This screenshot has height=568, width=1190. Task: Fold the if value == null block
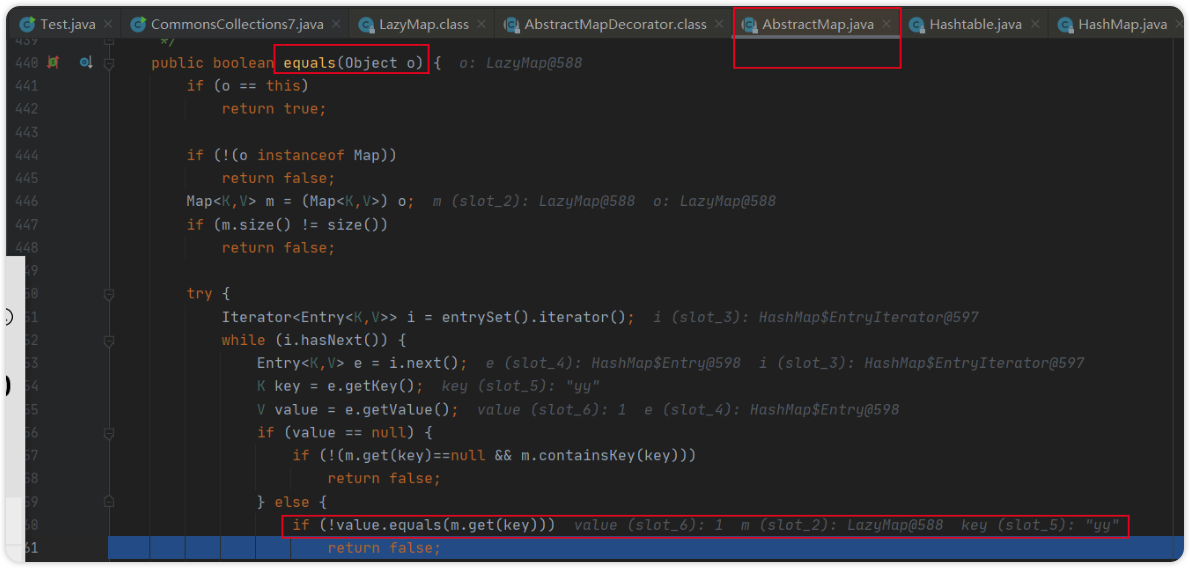tap(109, 432)
